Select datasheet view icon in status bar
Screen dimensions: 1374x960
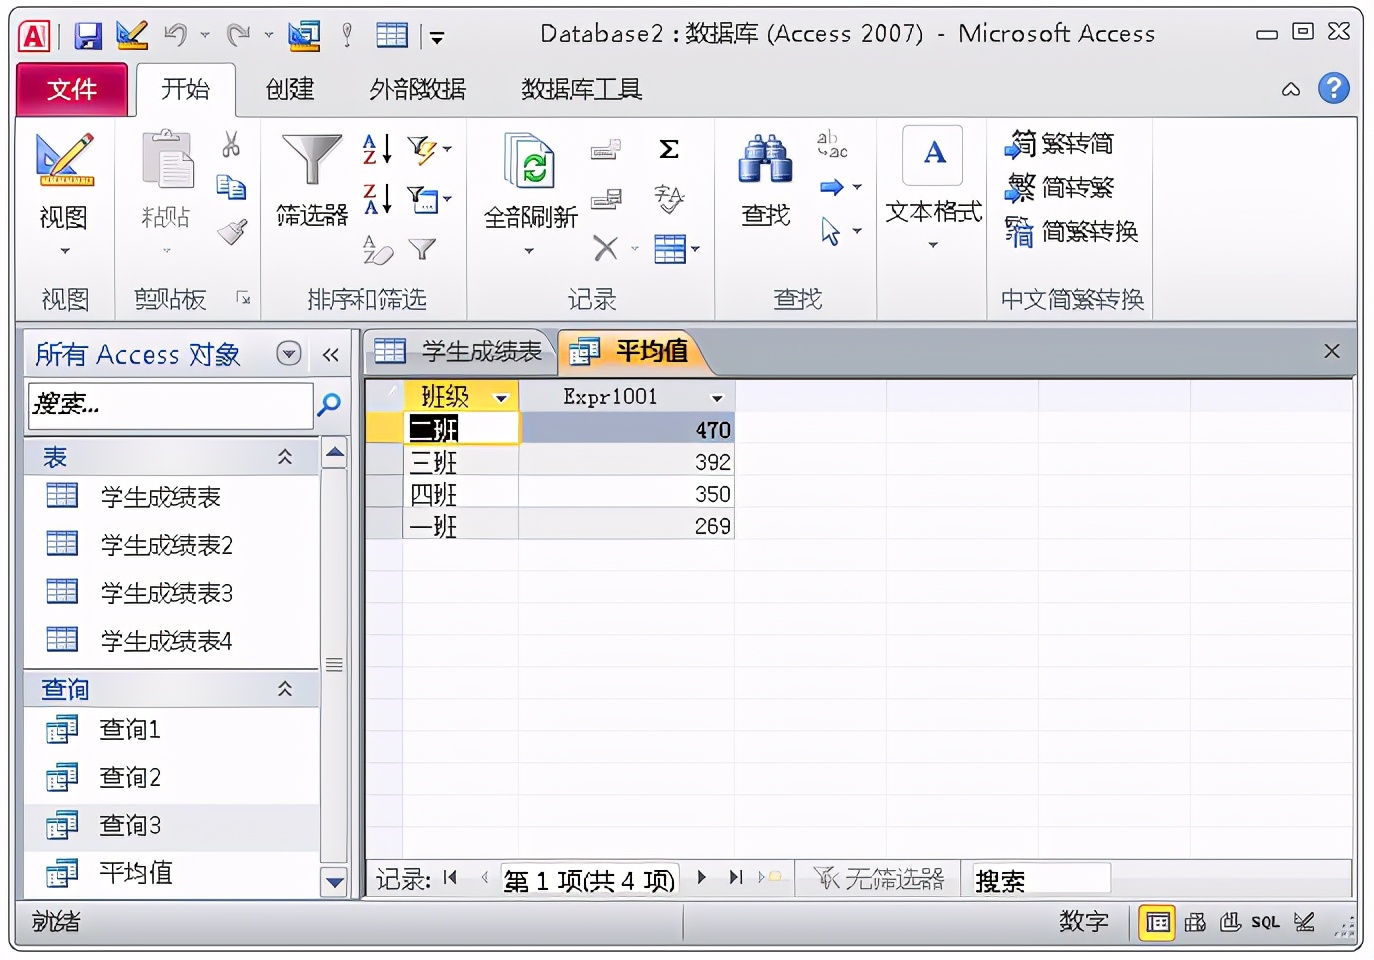pos(1157,921)
